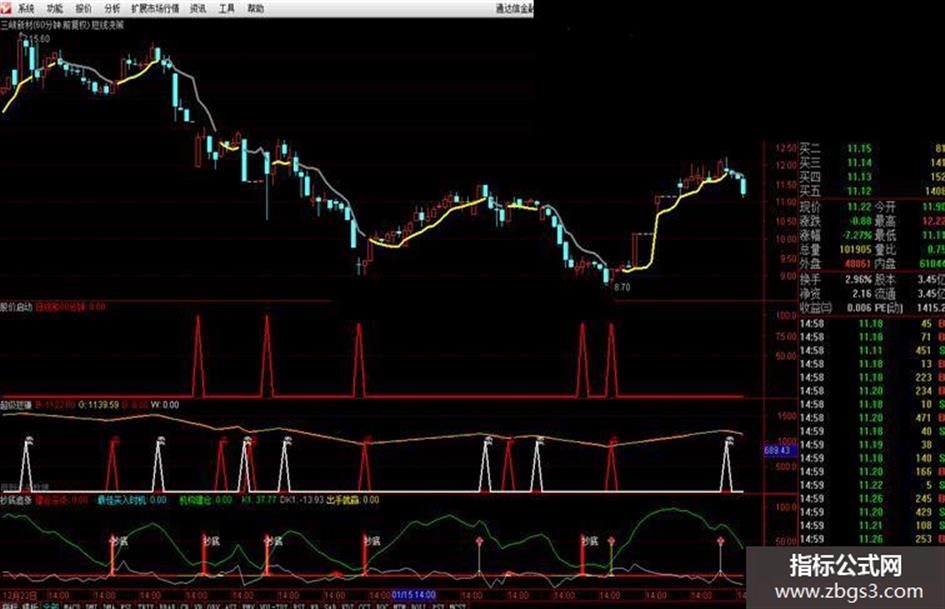Click the red app logo icon
This screenshot has height=609, width=945.
(x=6, y=8)
